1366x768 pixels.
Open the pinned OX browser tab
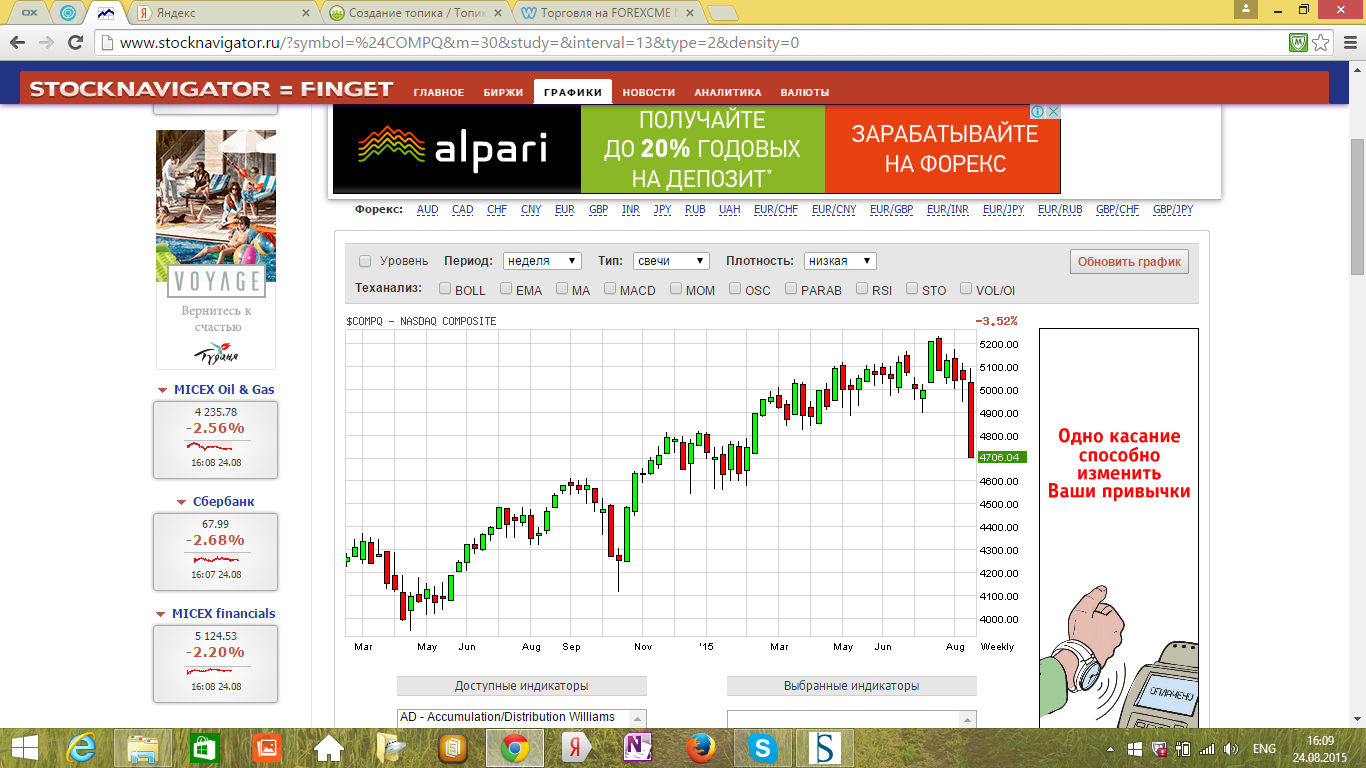[29, 14]
